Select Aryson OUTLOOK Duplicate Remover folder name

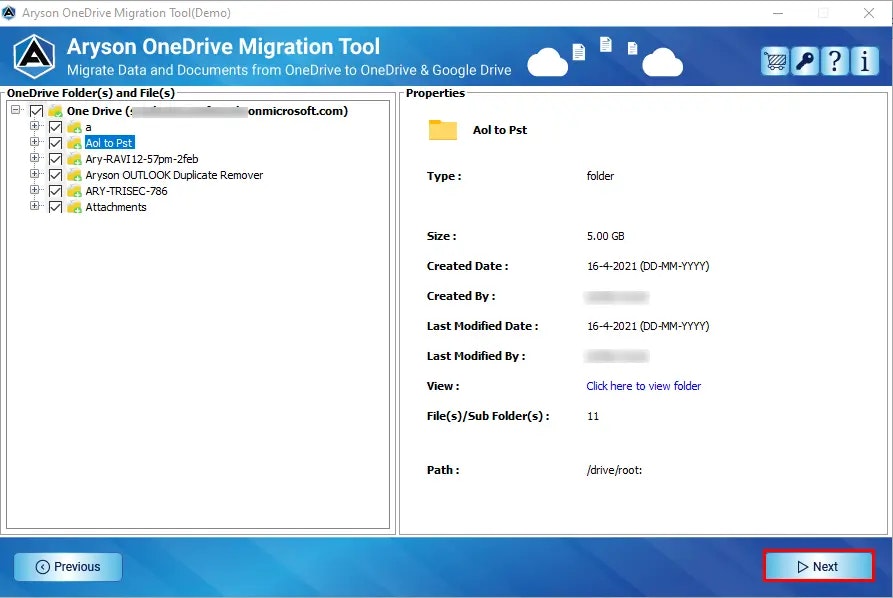174,175
